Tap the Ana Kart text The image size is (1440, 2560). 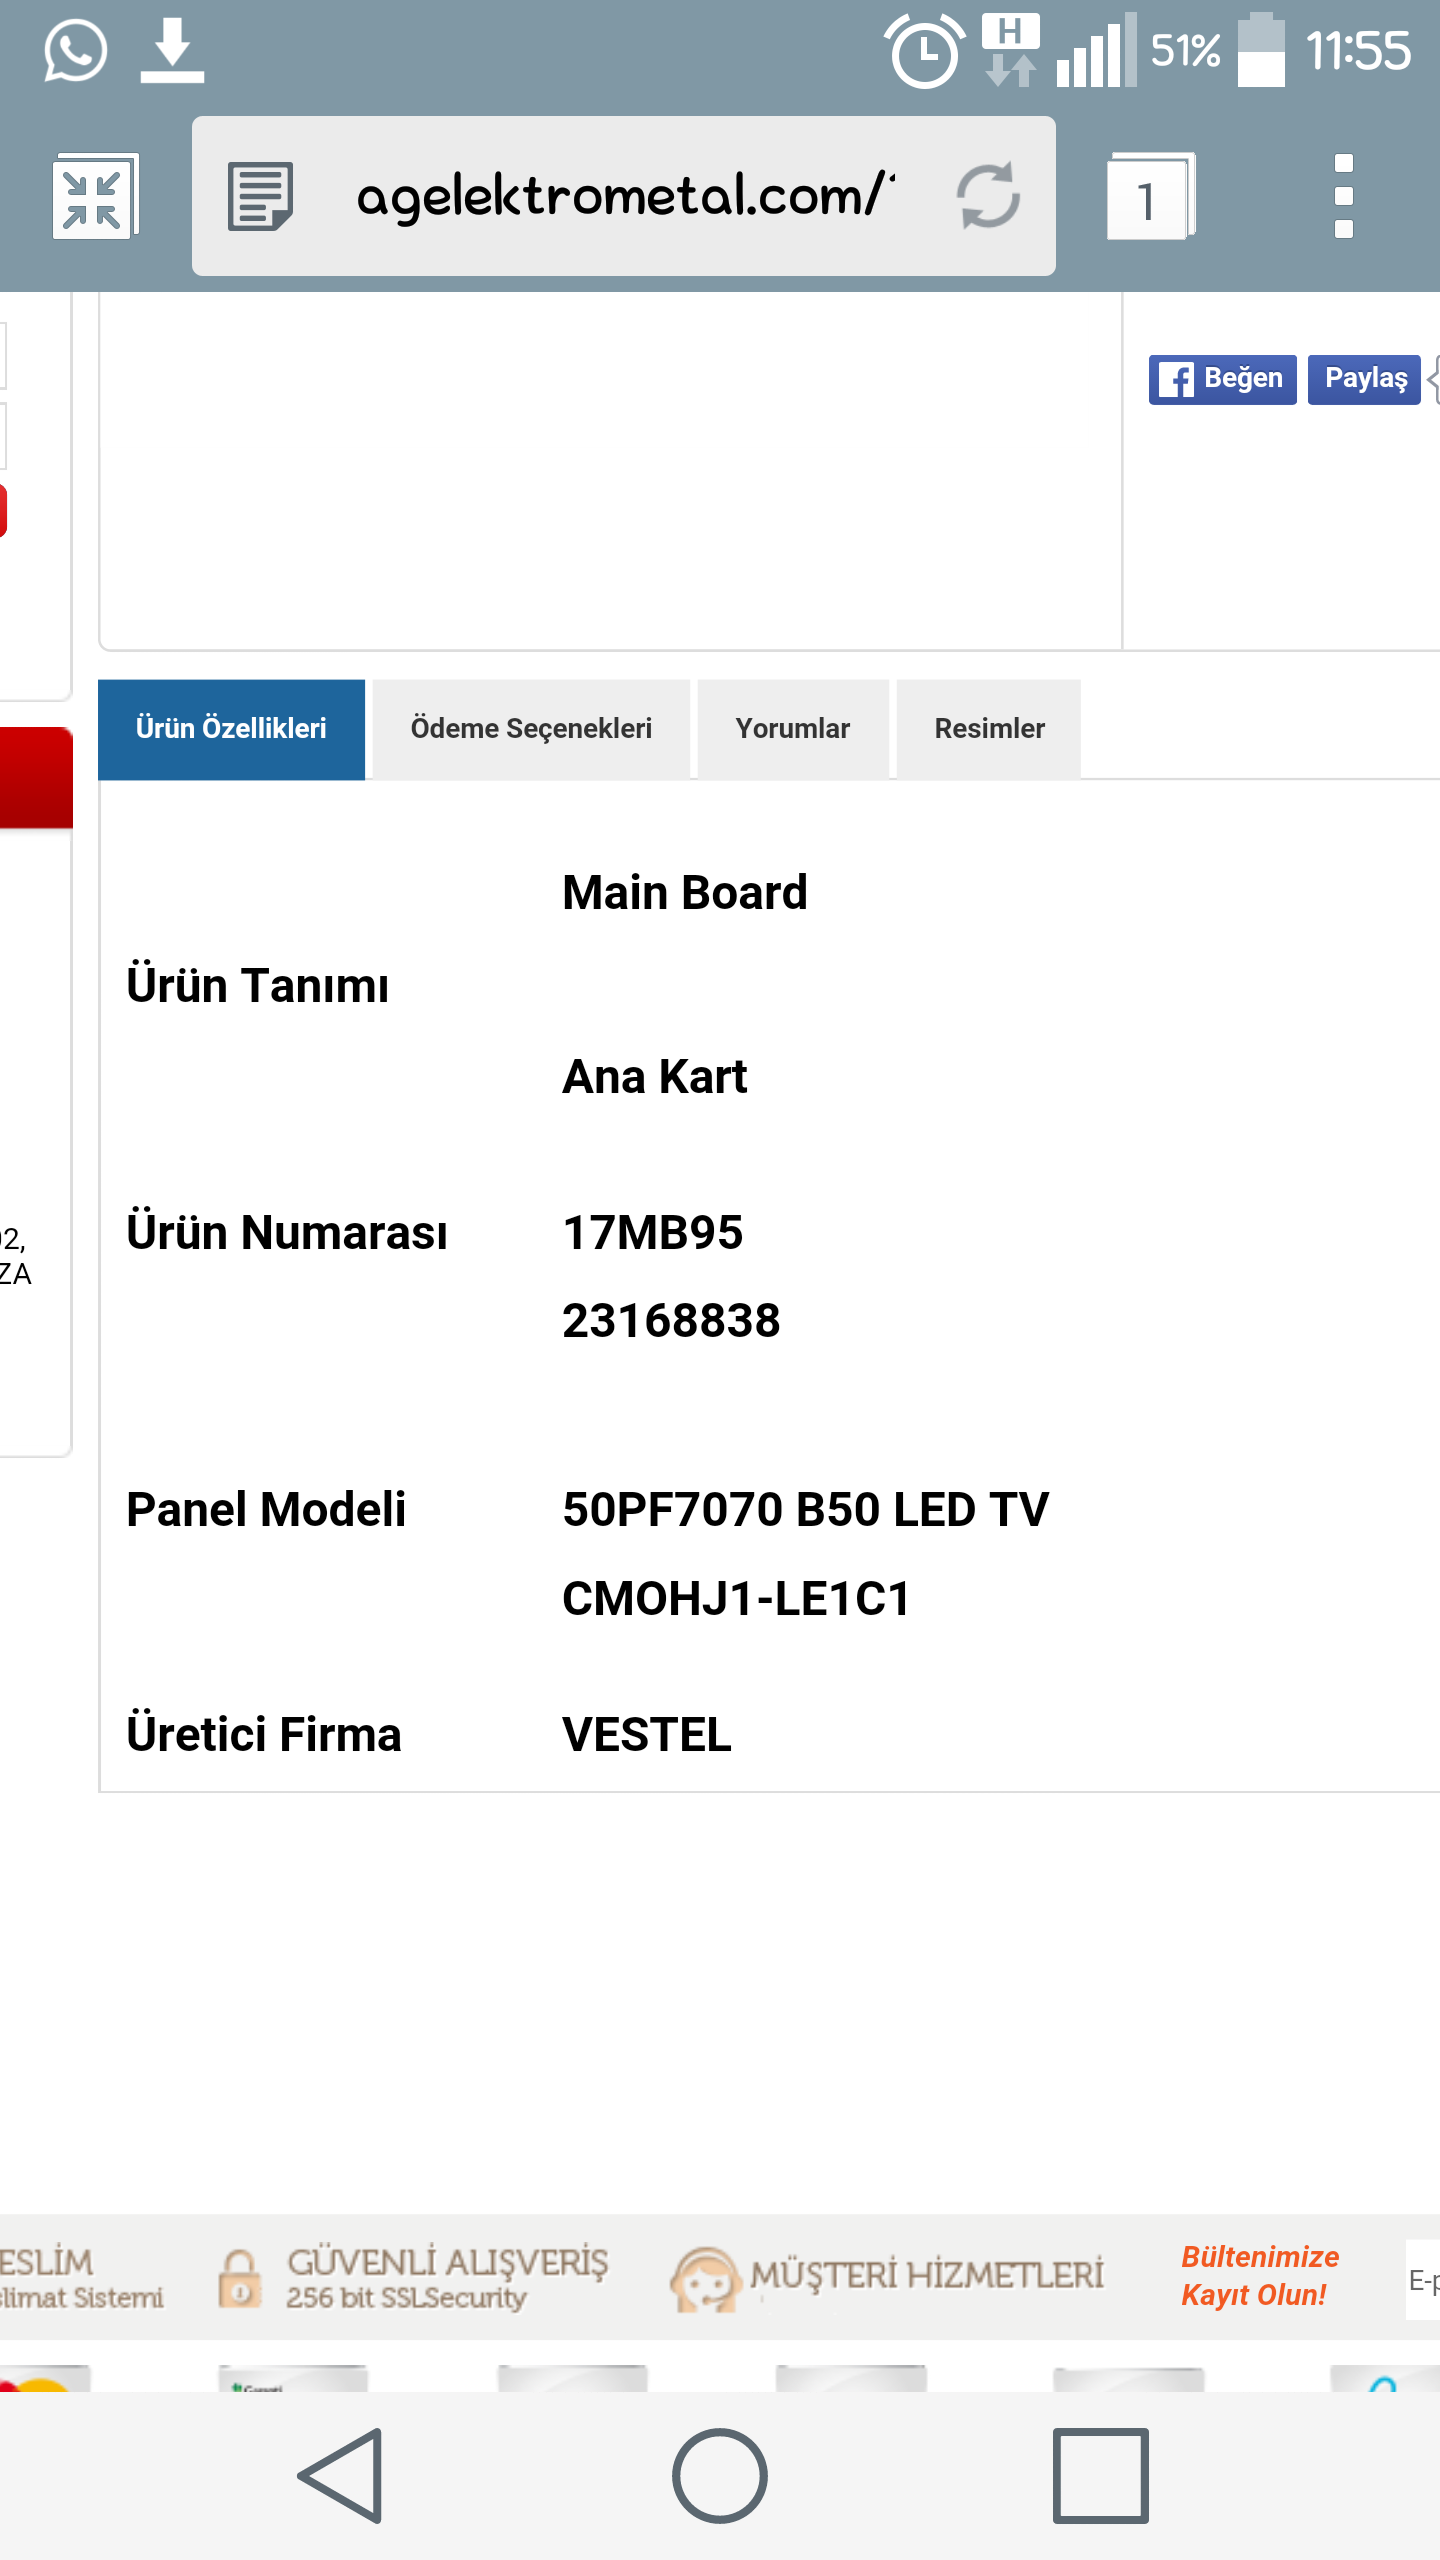coord(655,1077)
